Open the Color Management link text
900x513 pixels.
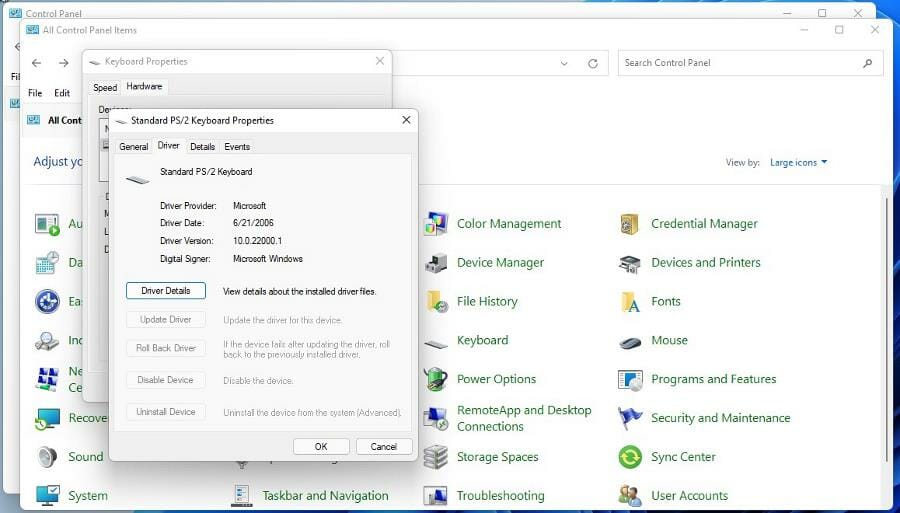[509, 224]
